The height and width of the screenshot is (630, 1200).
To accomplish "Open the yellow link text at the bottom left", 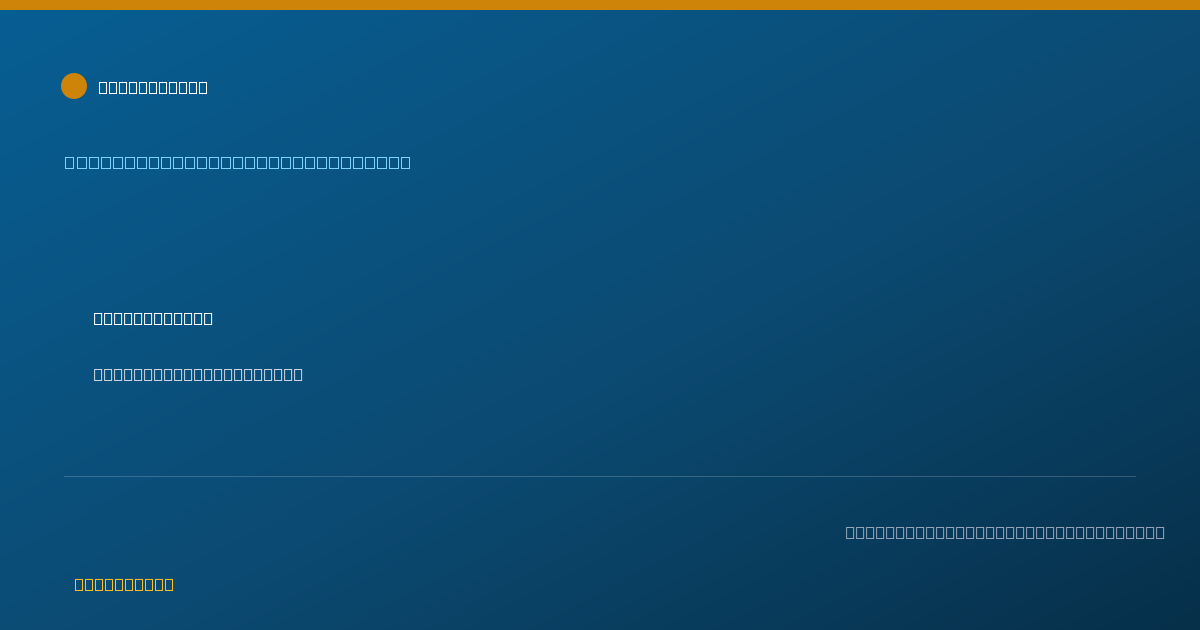I will 124,584.
